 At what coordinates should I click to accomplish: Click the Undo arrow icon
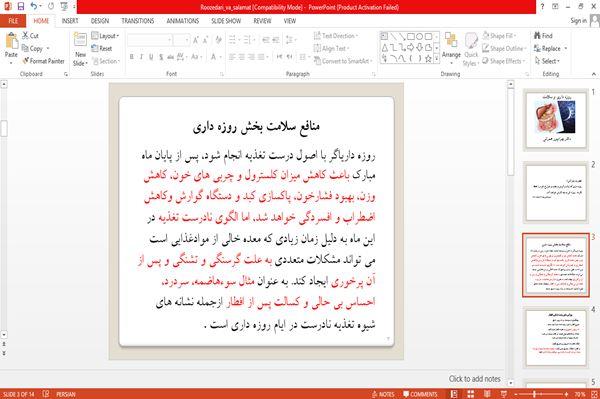pos(34,6)
